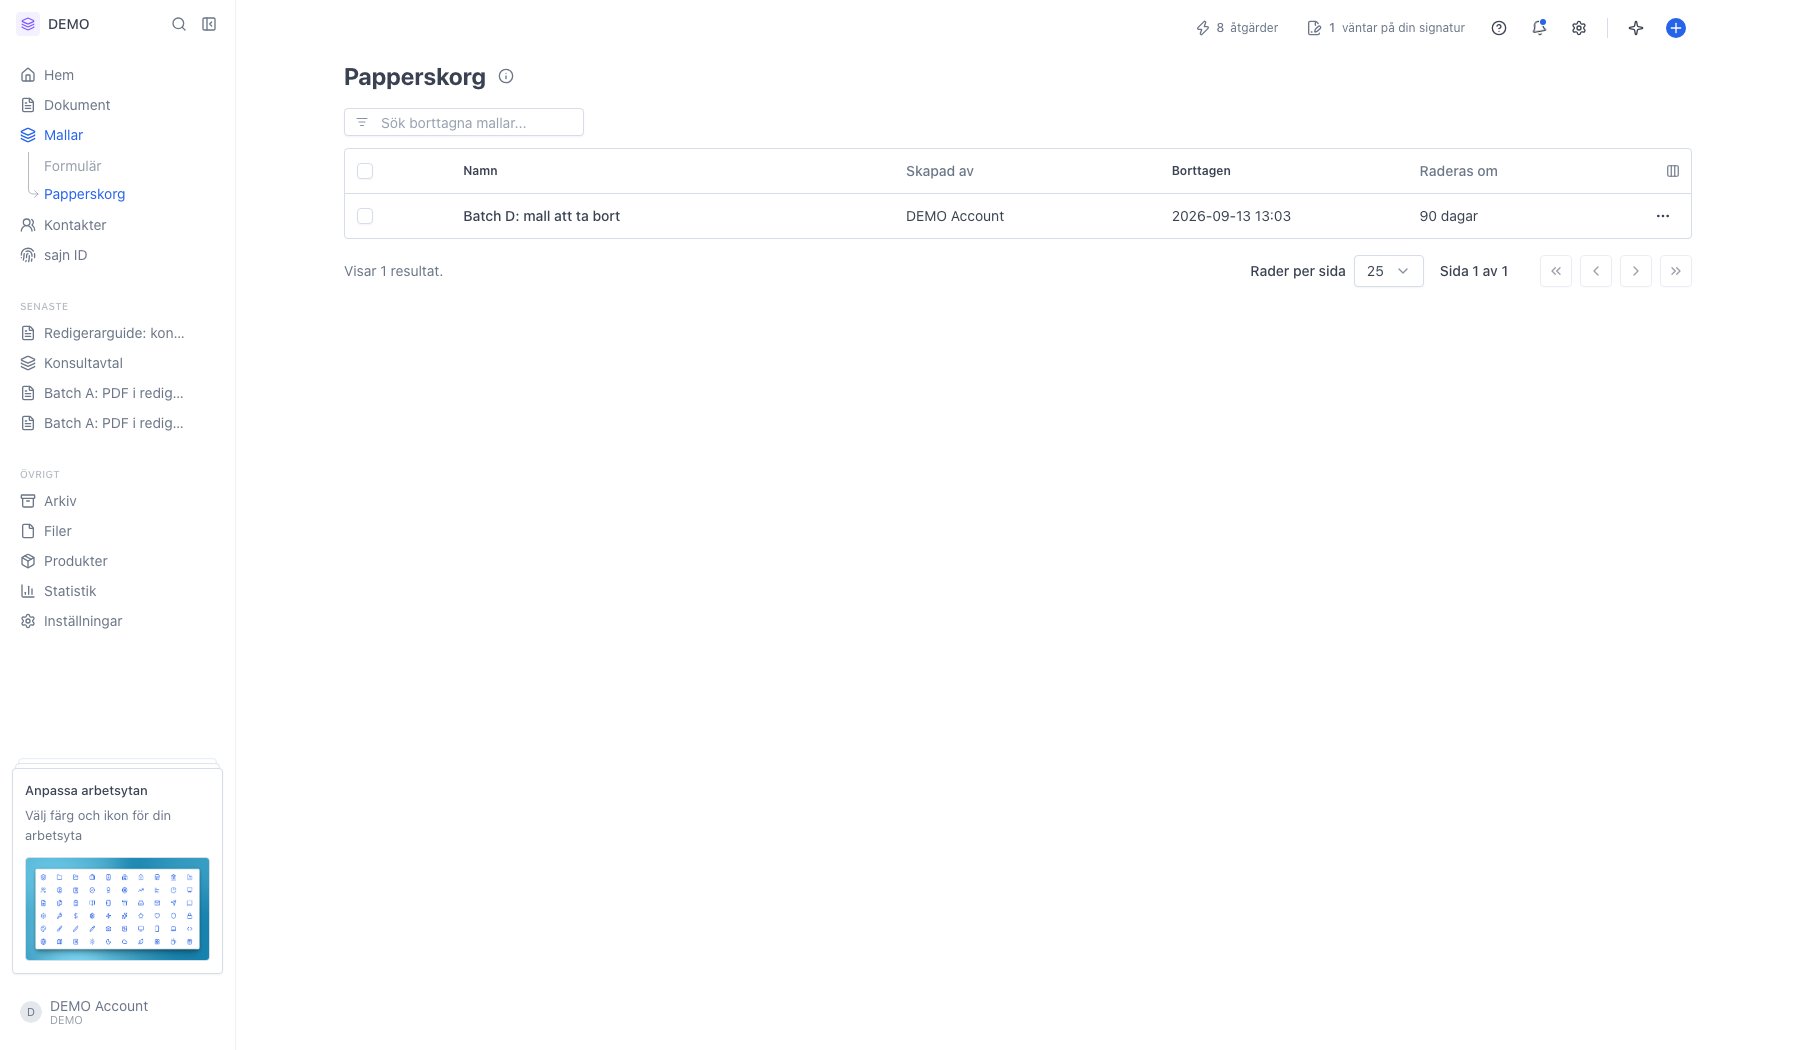
Task: Open the rows per page dropdown
Action: coord(1388,271)
